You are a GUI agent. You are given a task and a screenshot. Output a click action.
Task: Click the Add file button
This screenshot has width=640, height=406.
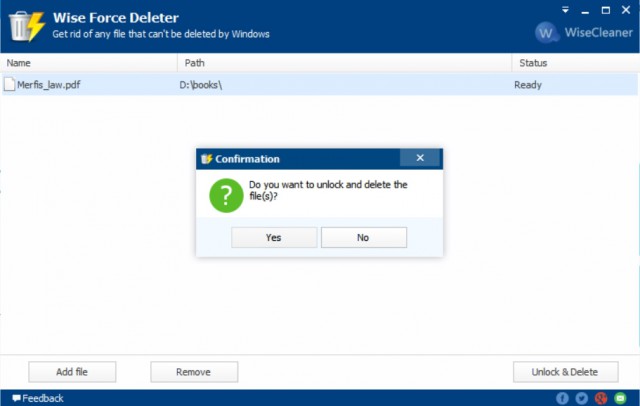(x=72, y=372)
